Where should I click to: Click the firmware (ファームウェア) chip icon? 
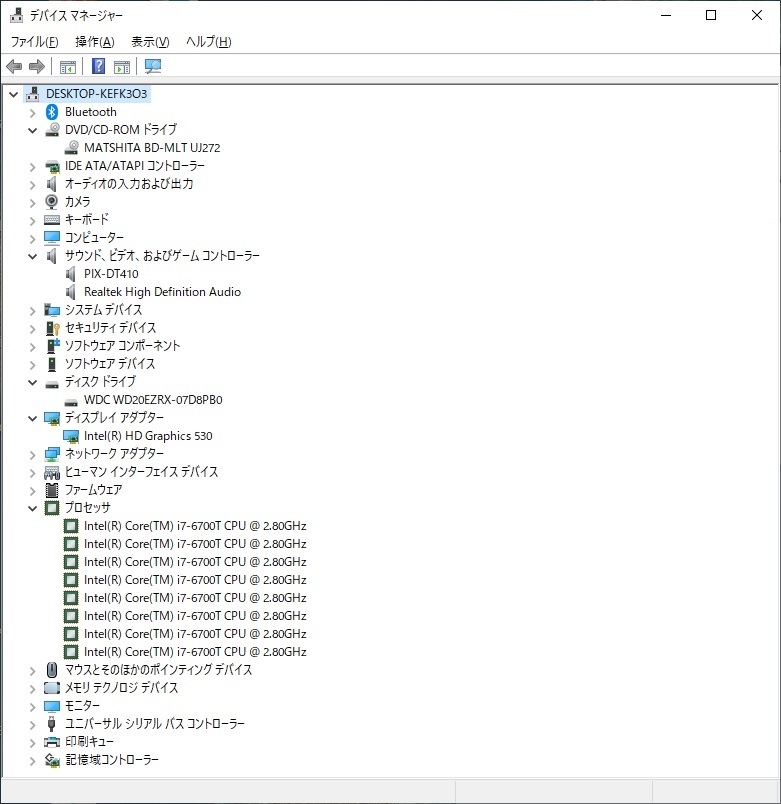tap(52, 490)
